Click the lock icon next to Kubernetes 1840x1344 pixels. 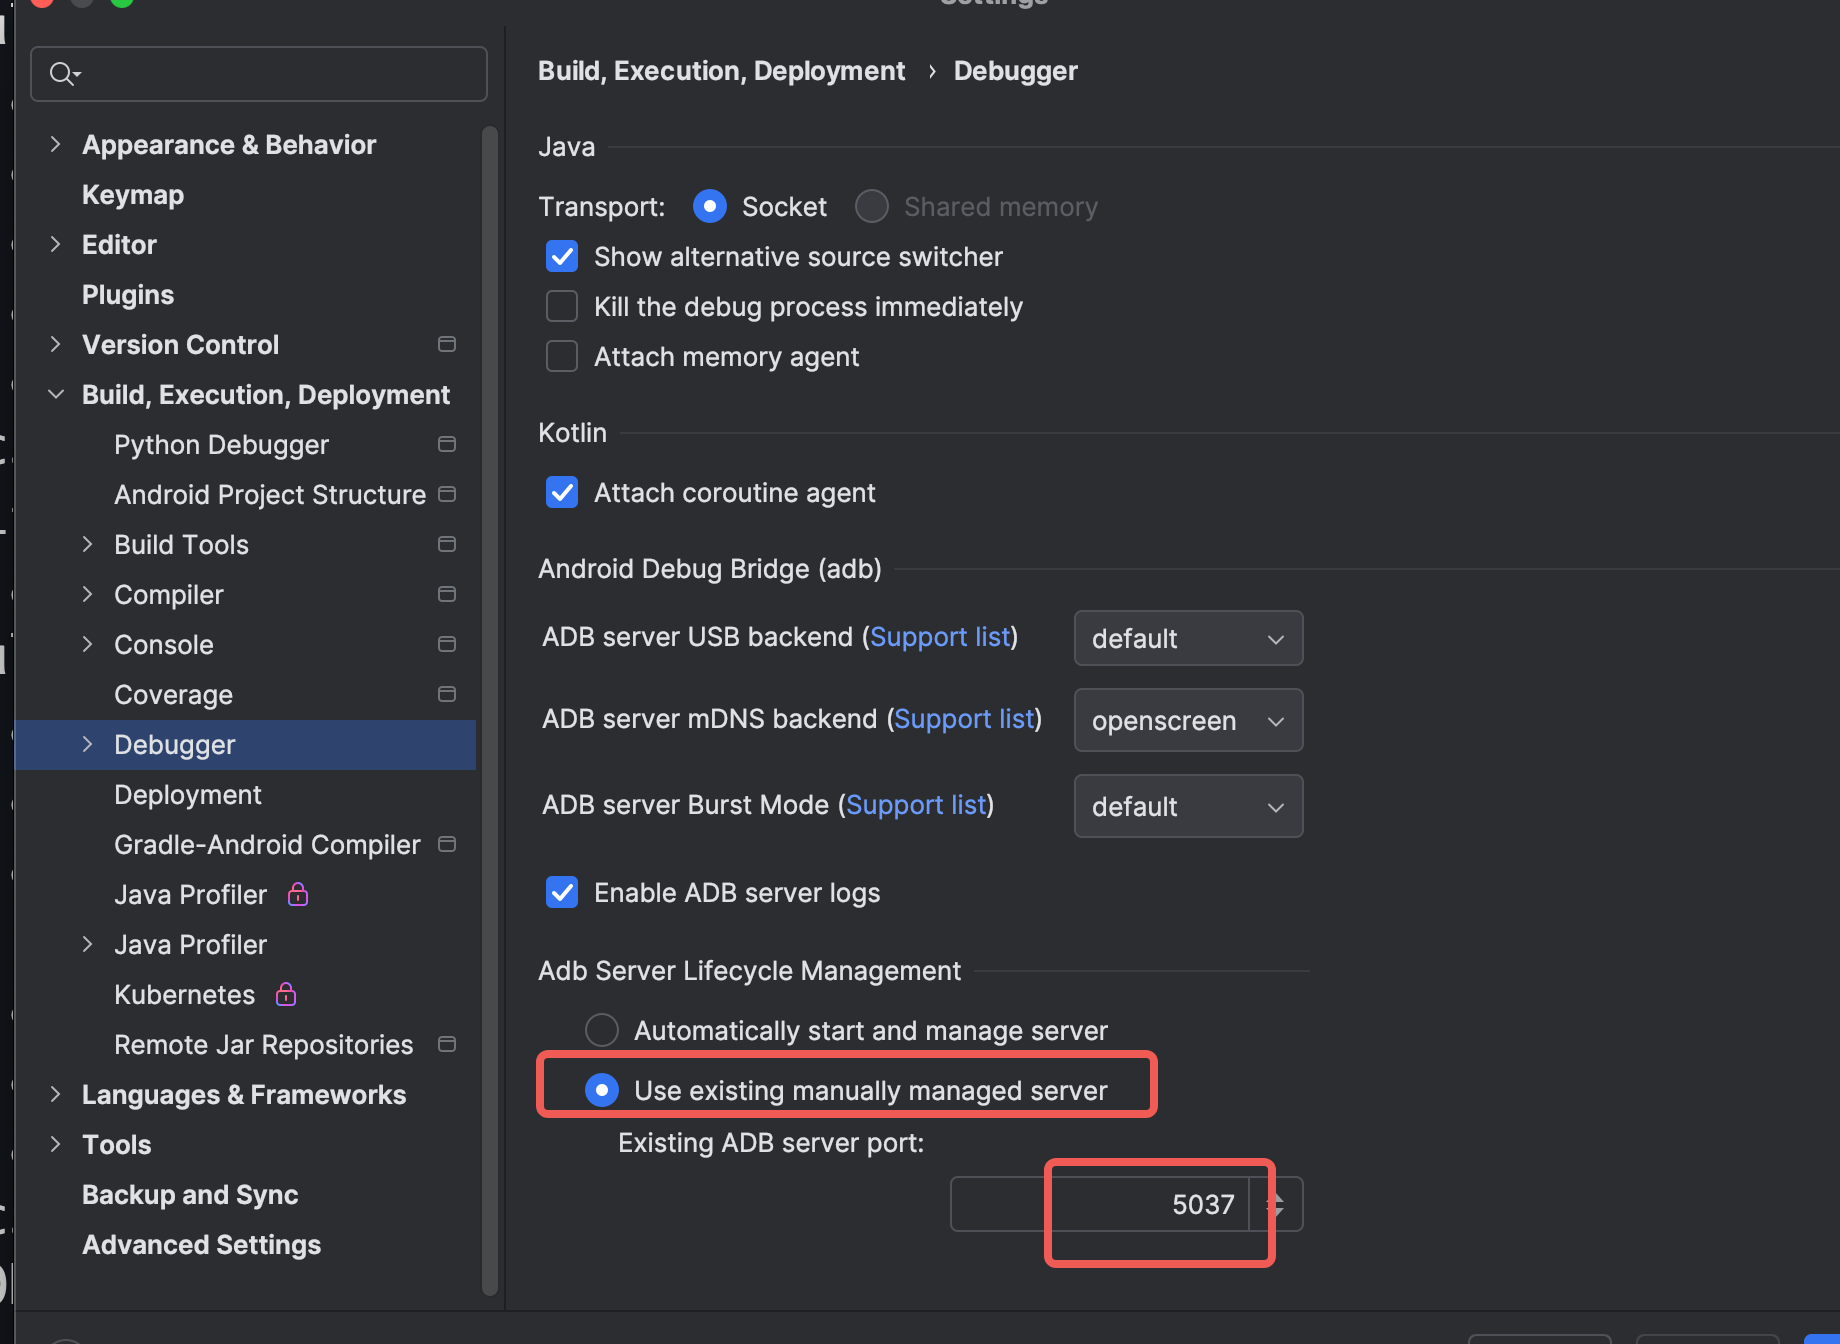pyautogui.click(x=286, y=994)
